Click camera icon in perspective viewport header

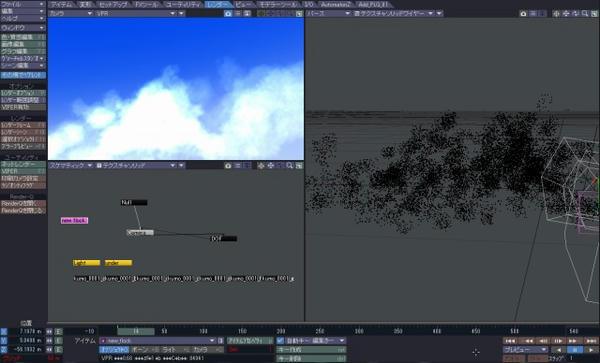[x=523, y=13]
